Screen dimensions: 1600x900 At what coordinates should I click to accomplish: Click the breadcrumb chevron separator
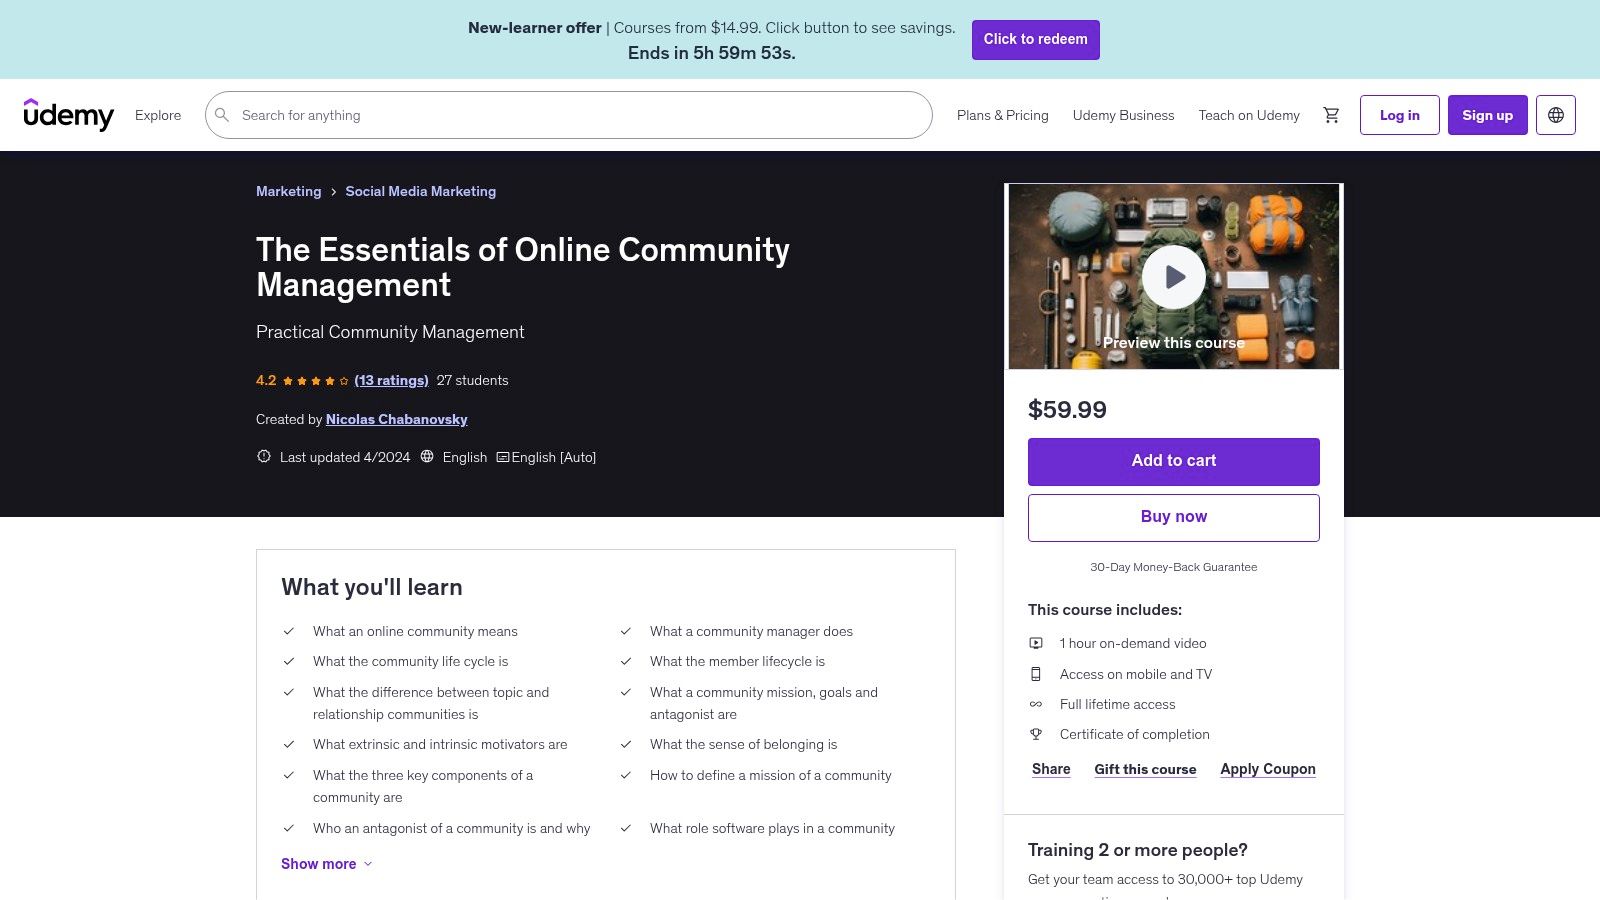tap(333, 192)
